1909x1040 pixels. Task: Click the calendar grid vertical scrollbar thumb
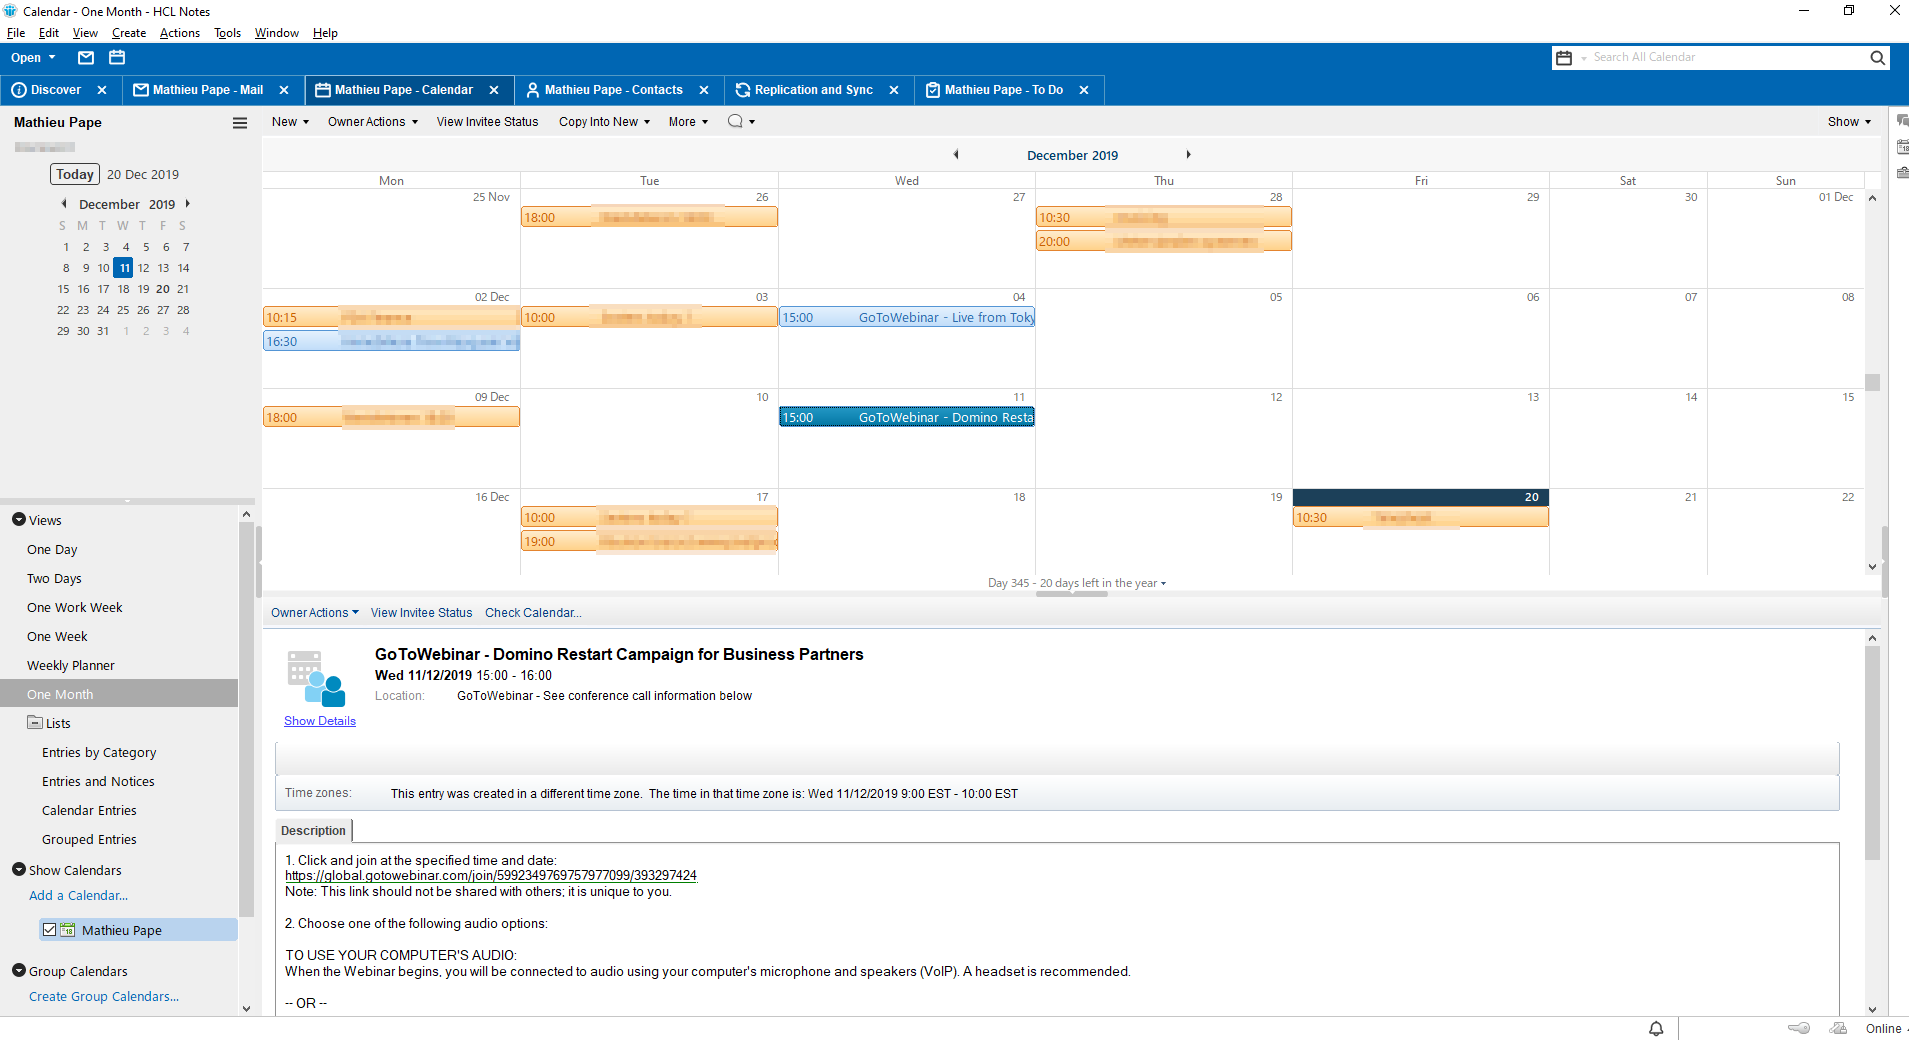pyautogui.click(x=1872, y=382)
